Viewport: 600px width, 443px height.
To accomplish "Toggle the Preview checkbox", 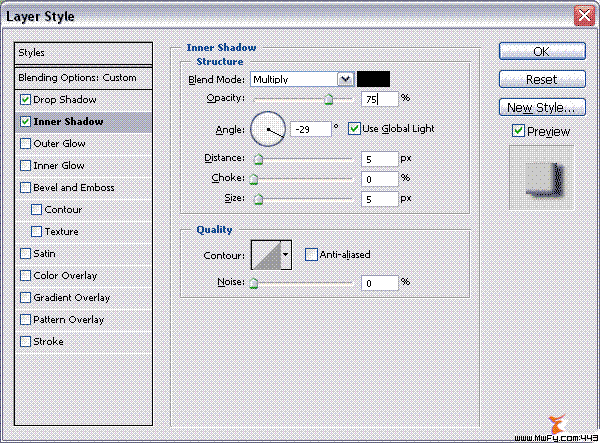I will [x=518, y=131].
